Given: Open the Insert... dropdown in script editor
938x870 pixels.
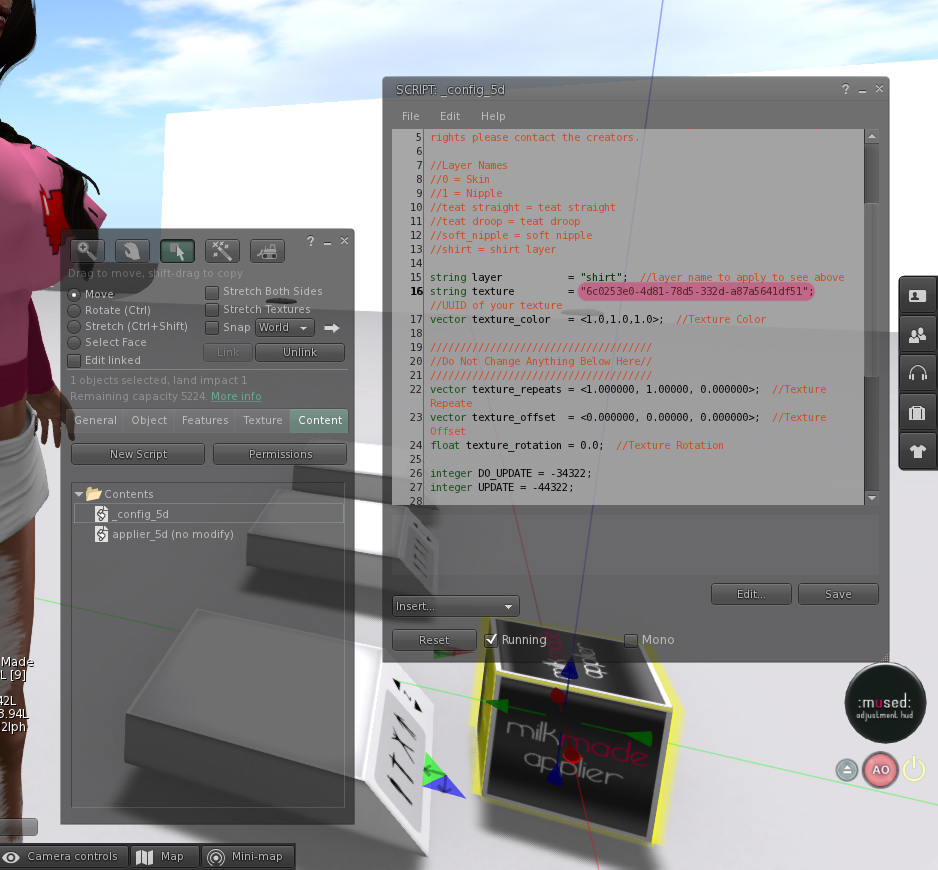Looking at the screenshot, I should (x=455, y=606).
